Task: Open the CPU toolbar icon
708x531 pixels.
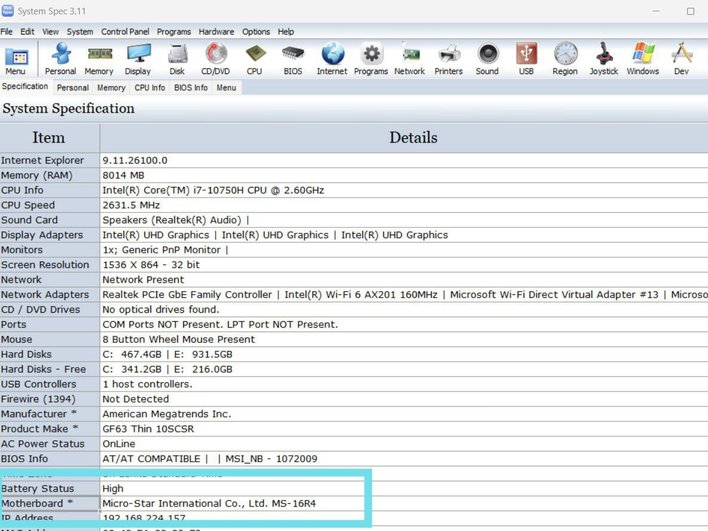Action: [x=255, y=59]
